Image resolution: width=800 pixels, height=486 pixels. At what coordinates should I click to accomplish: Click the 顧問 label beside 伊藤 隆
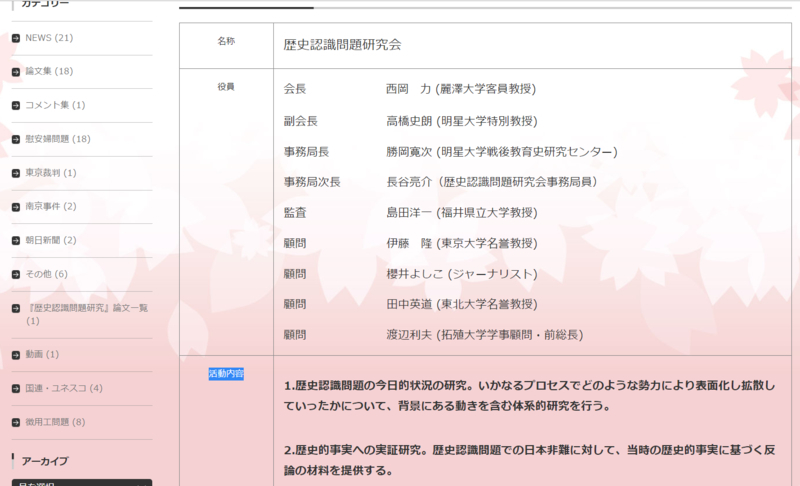click(295, 243)
